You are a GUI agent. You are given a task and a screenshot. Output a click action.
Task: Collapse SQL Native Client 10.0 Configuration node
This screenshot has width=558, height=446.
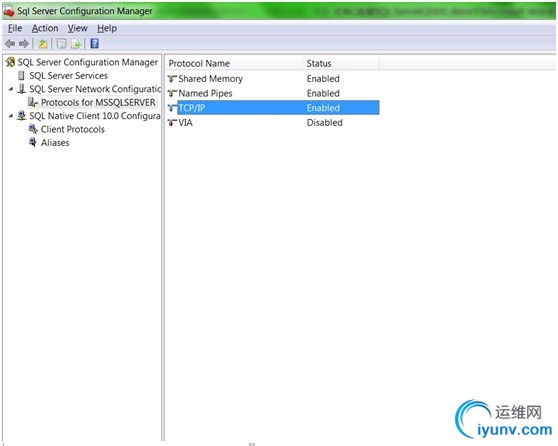(11, 116)
